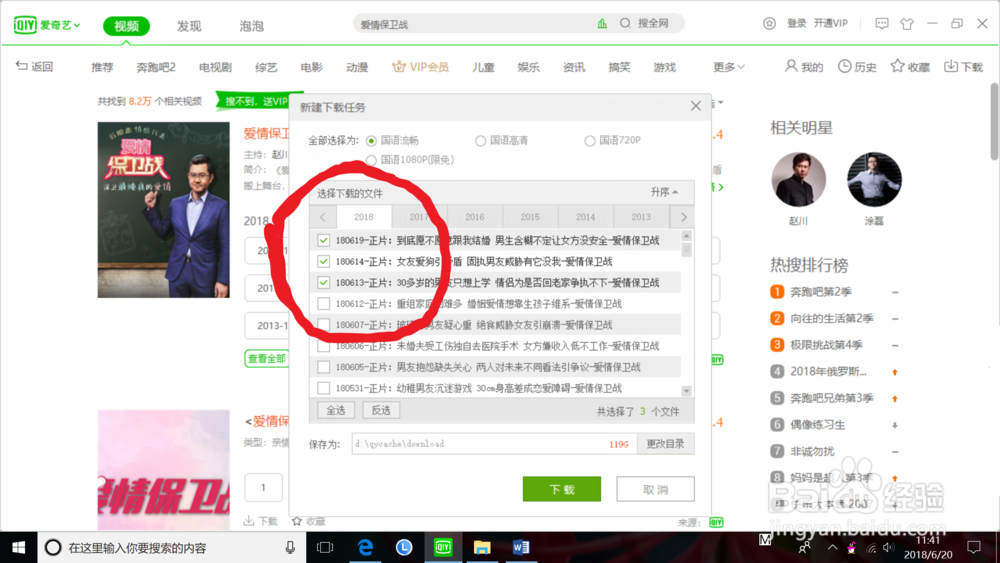Open 发现 top tab
The image size is (1000, 563).
(x=189, y=26)
